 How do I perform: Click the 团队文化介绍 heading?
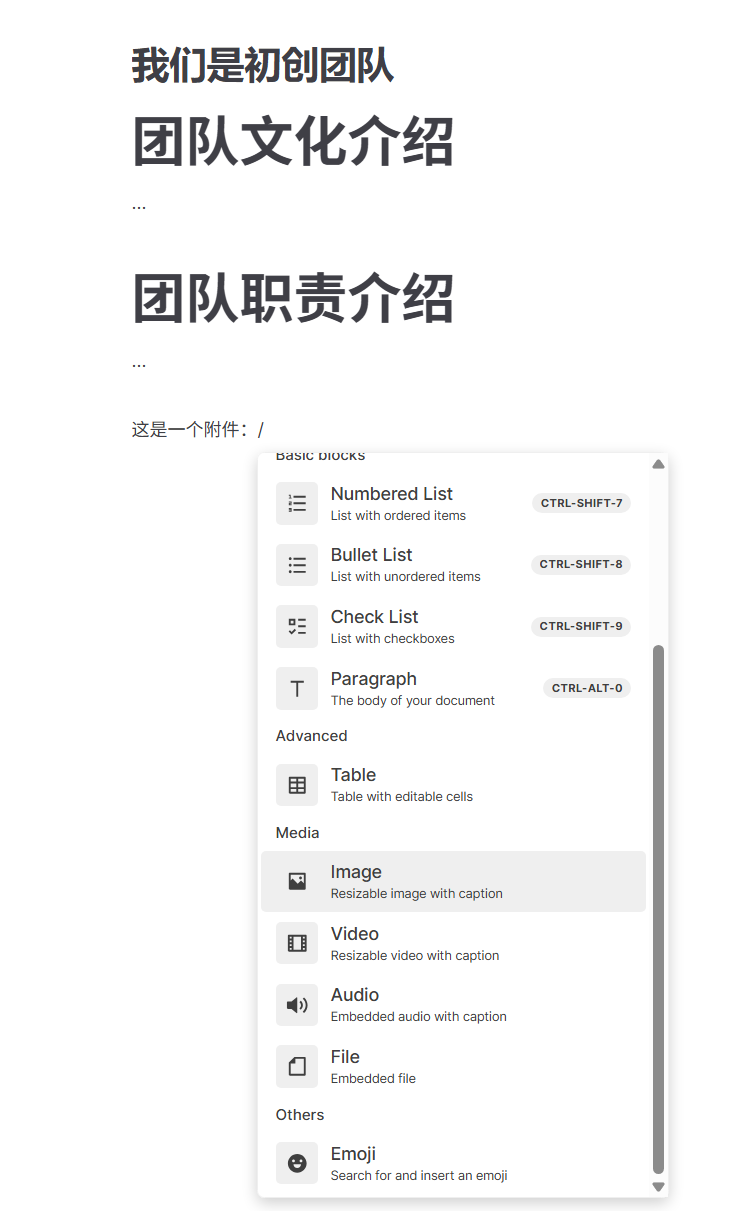[293, 141]
